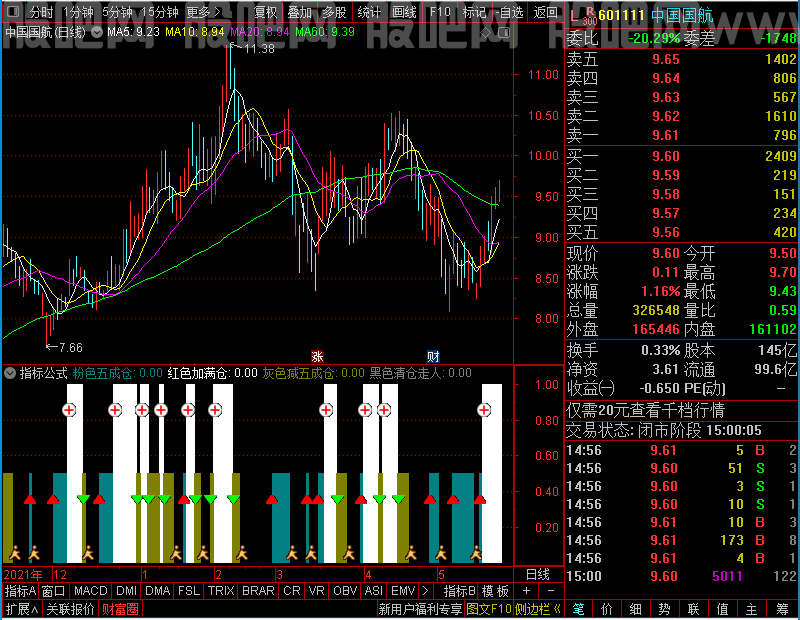Select the MACD indicator tab
The height and width of the screenshot is (620, 800).
pos(91,591)
